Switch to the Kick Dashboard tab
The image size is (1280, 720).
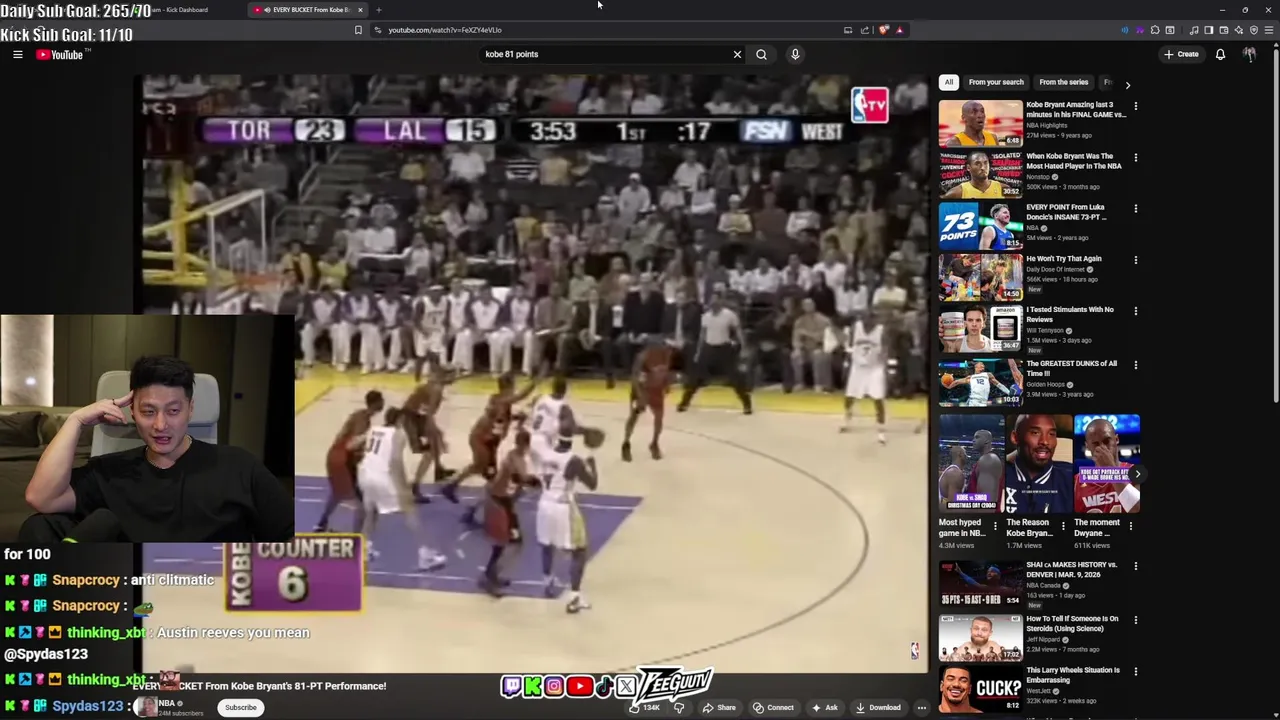click(x=180, y=10)
